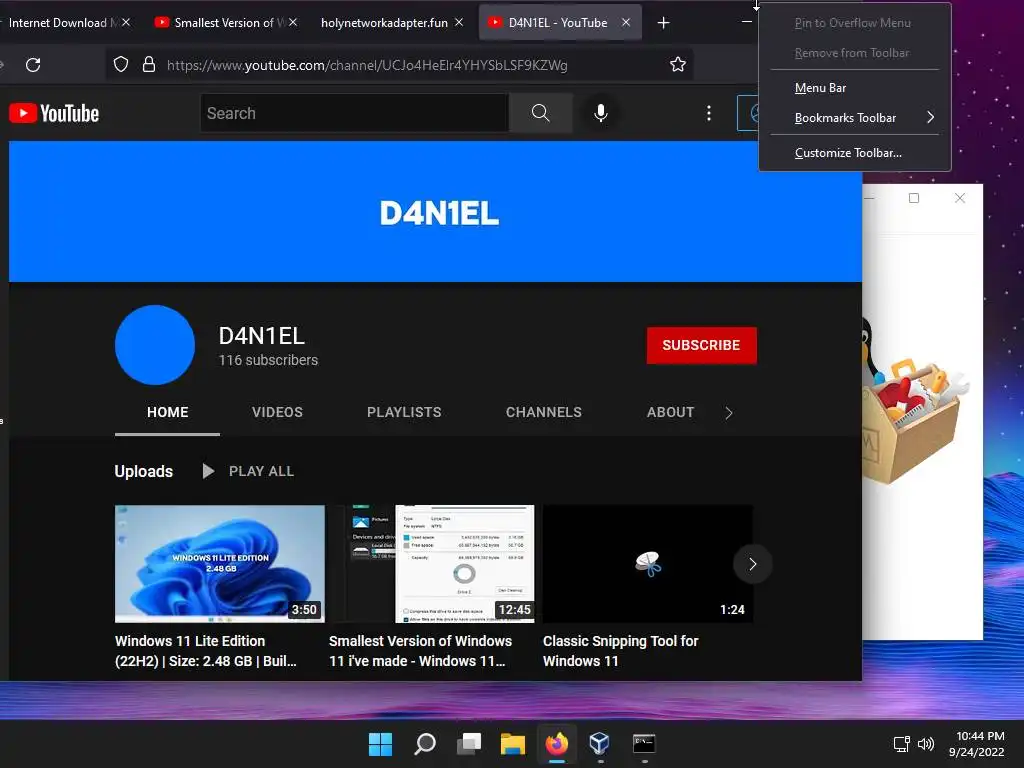This screenshot has width=1024, height=768.
Task: Close the Smallest Version of Windows tab
Action: pyautogui.click(x=293, y=22)
